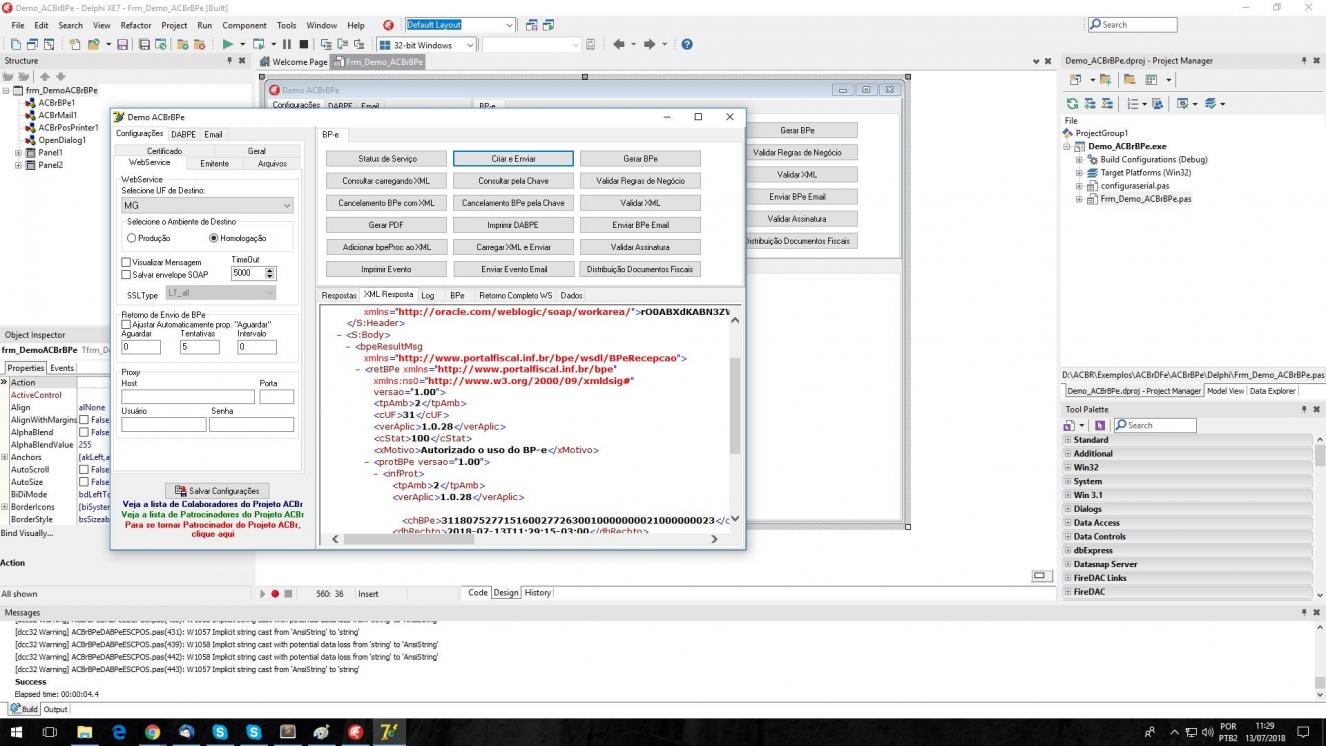The image size is (1326, 746).
Task: Toggle the AutoSize False checkbox
Action: 85,482
